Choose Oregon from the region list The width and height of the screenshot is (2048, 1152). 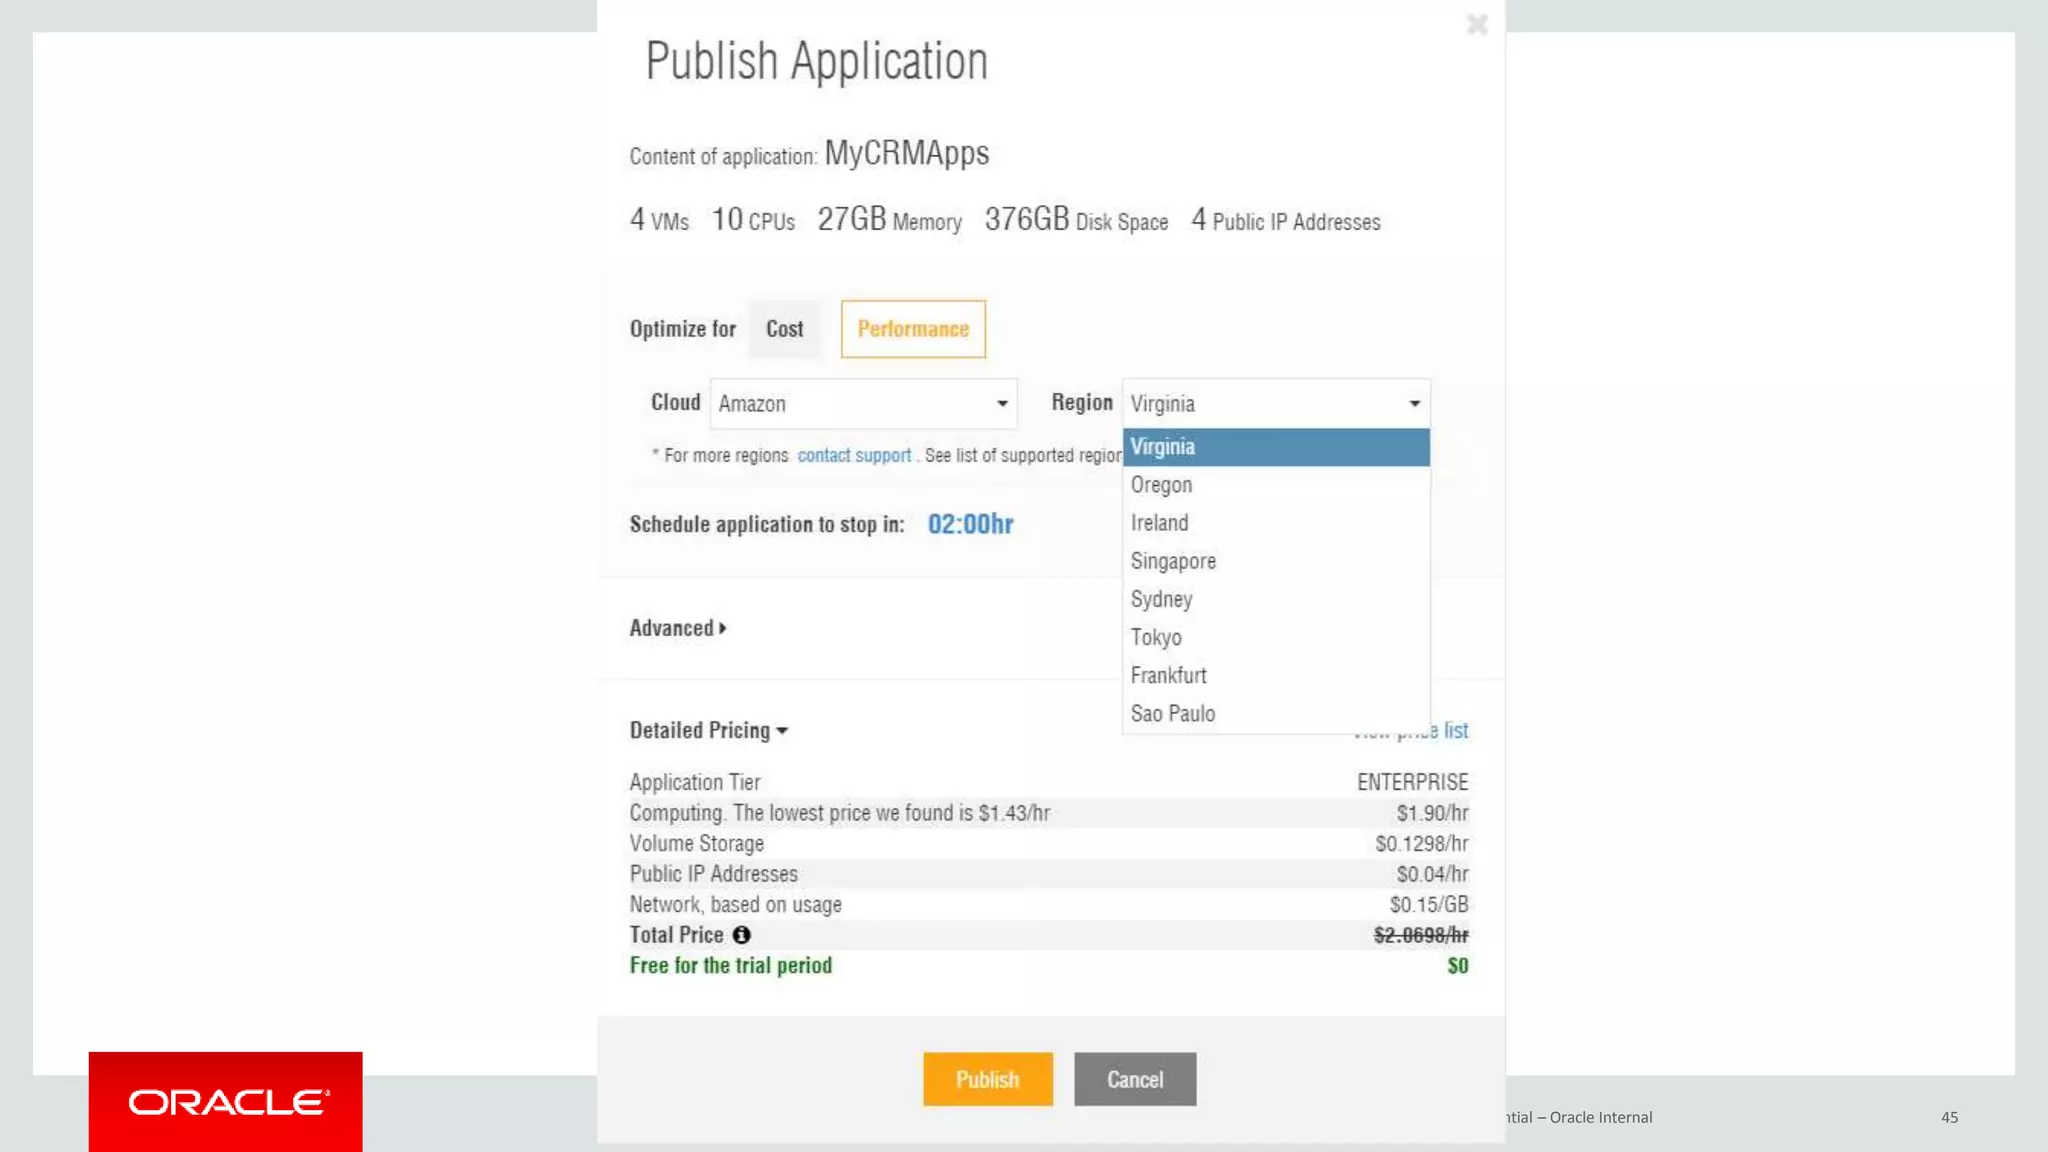pos(1276,485)
